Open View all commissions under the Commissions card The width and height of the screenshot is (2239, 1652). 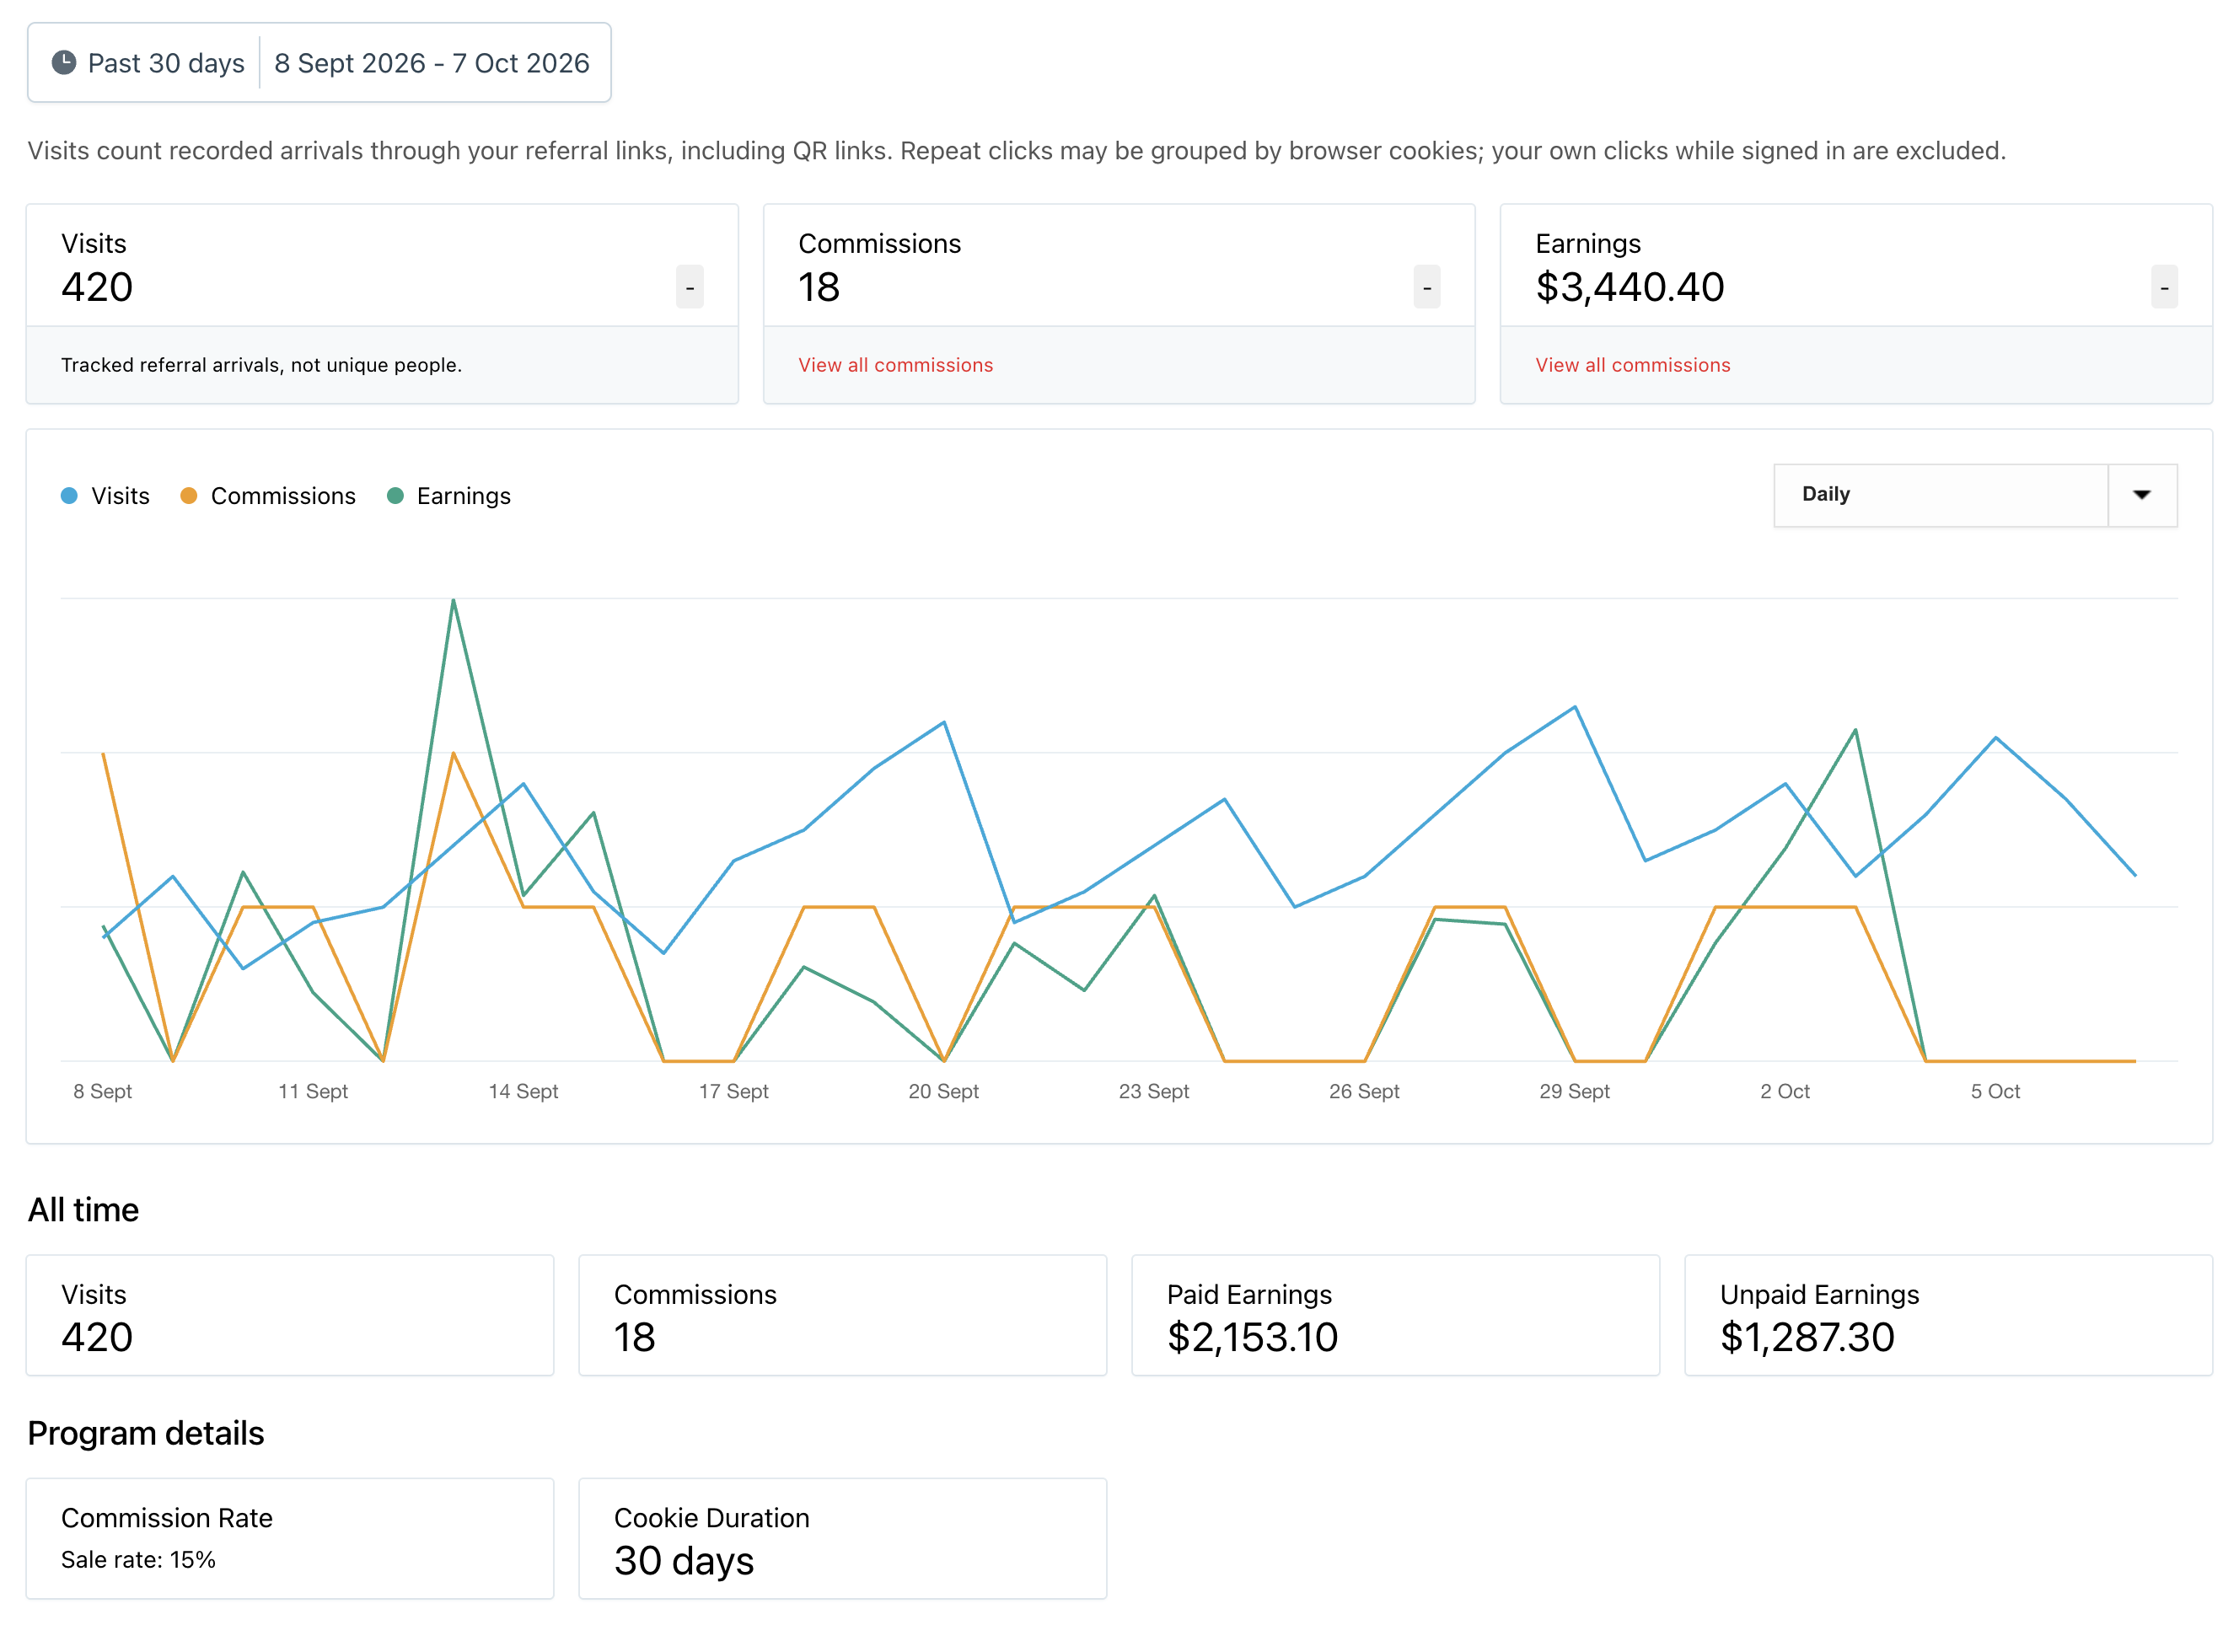point(895,365)
